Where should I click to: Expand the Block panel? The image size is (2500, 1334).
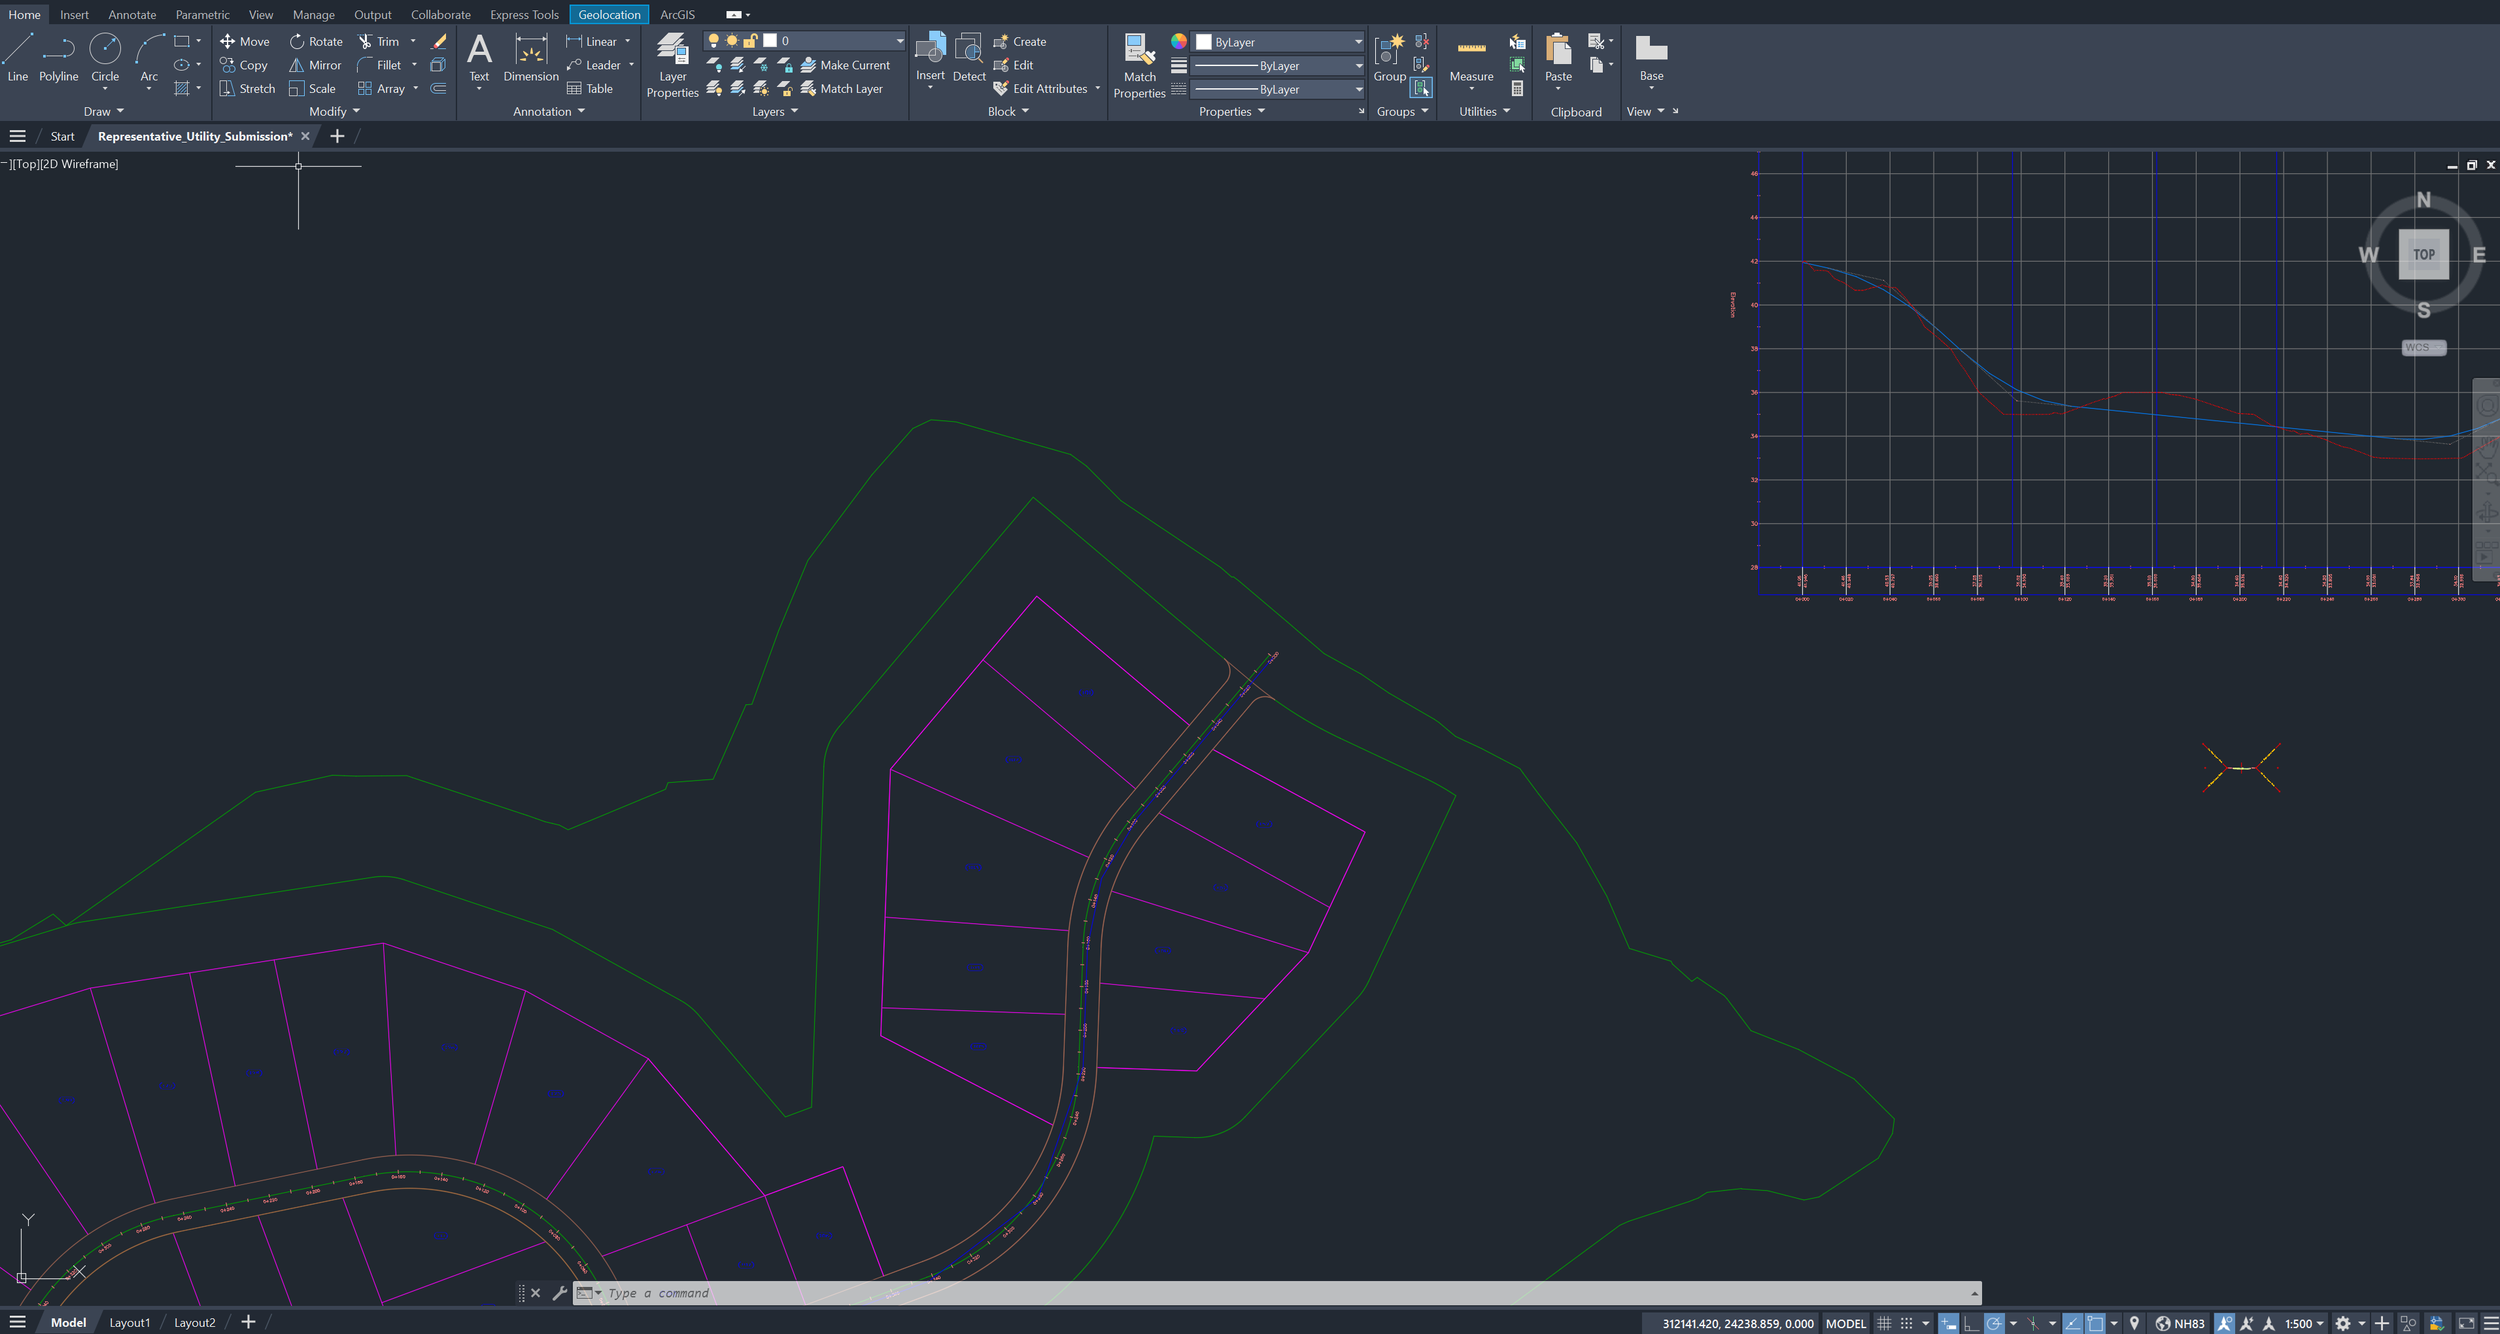pos(1008,111)
